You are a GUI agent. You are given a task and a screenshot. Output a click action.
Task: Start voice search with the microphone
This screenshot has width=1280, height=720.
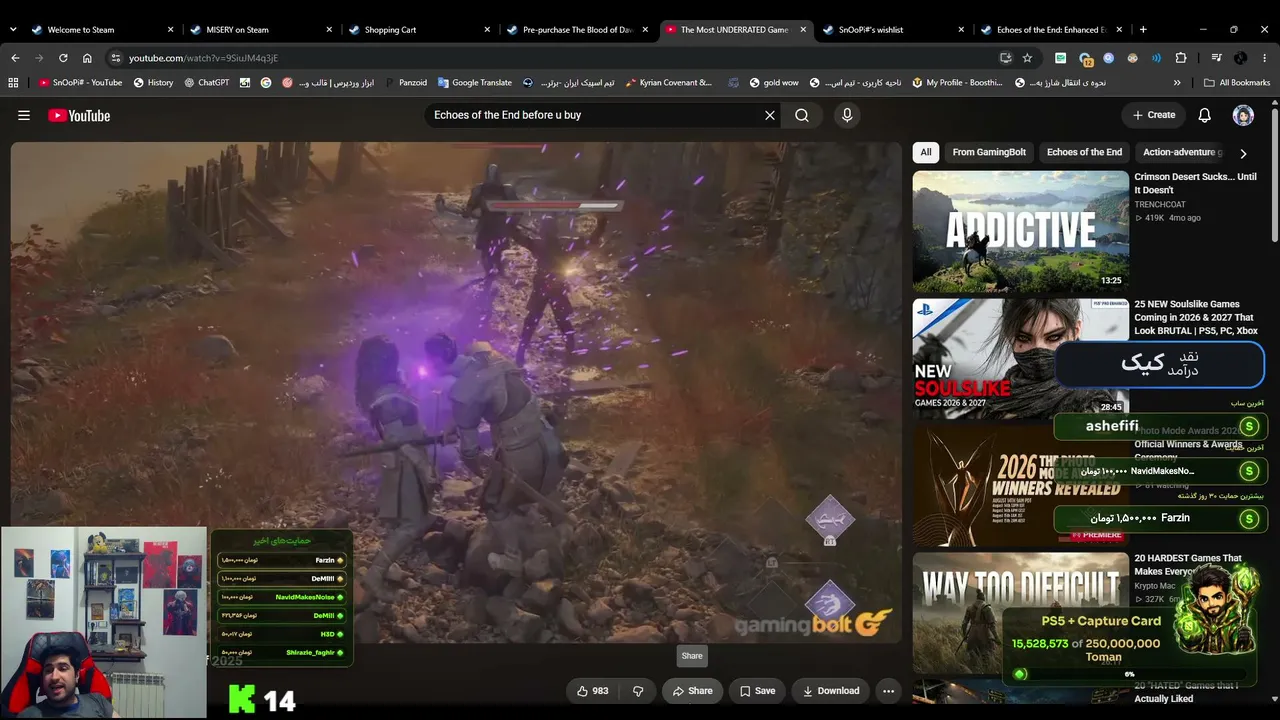click(847, 115)
